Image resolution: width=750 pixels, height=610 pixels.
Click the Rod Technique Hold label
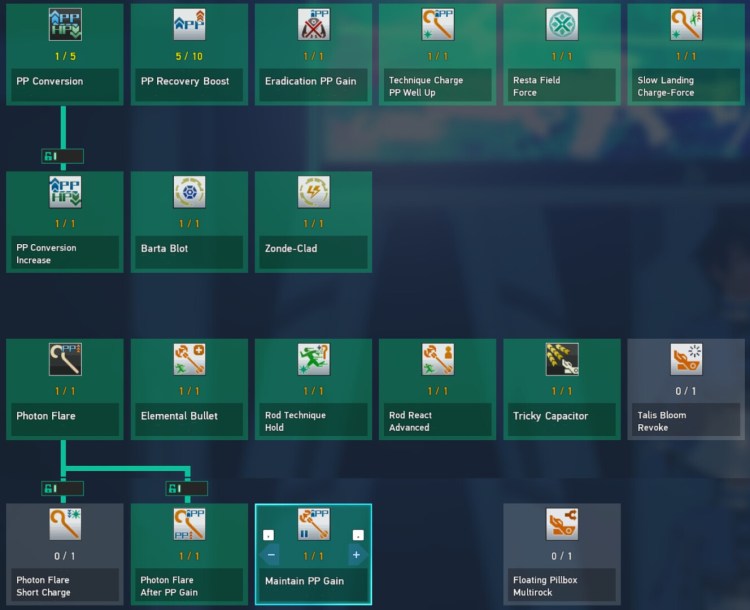(x=313, y=421)
